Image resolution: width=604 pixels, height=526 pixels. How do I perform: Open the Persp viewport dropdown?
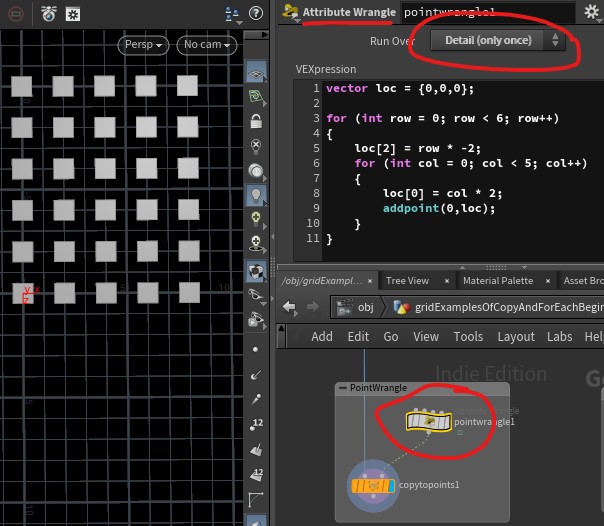141,45
